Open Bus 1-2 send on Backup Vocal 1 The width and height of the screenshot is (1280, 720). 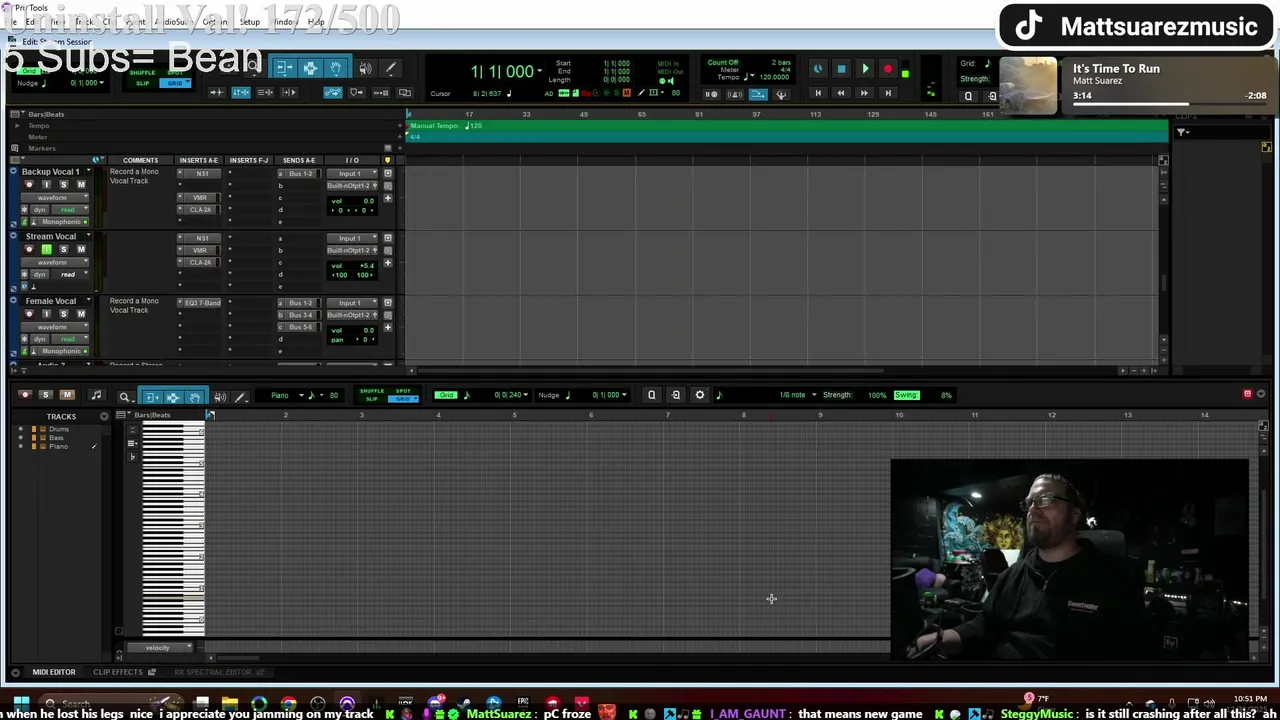point(299,173)
